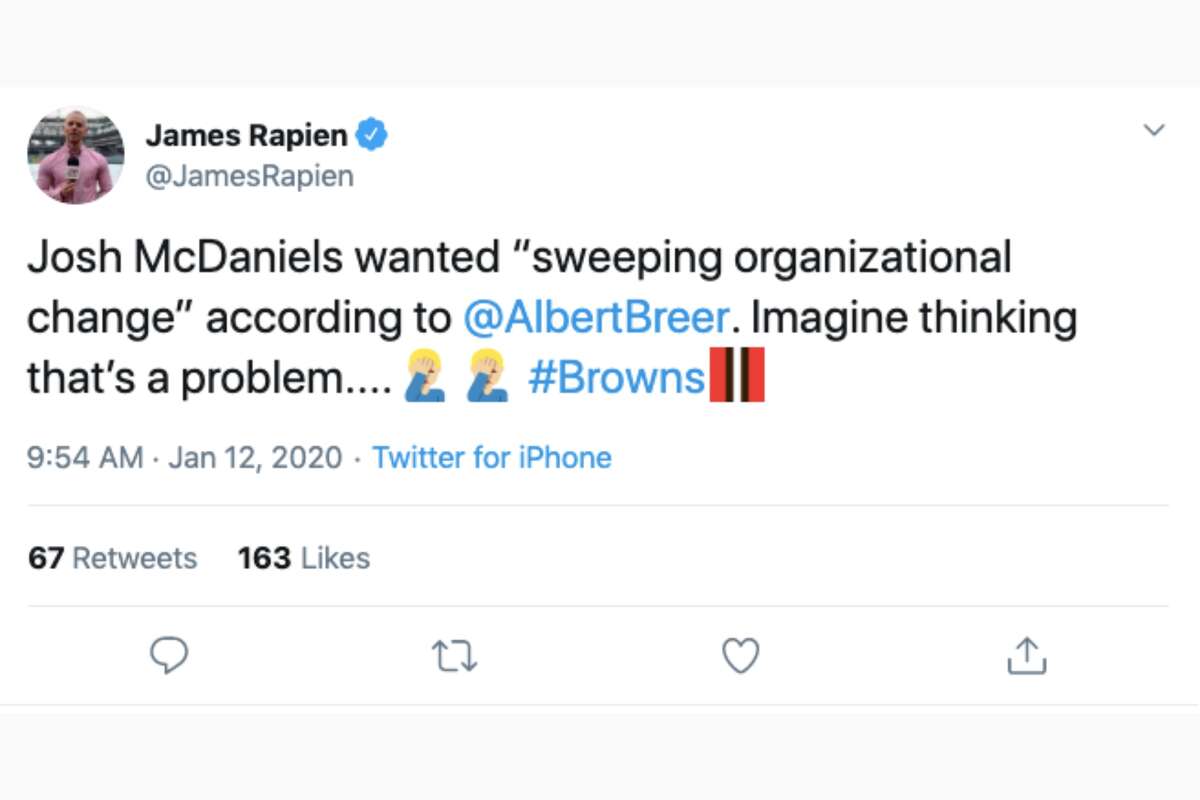The height and width of the screenshot is (800, 1200).
Task: Click the Twitter for iPhone source link
Action: click(x=492, y=458)
